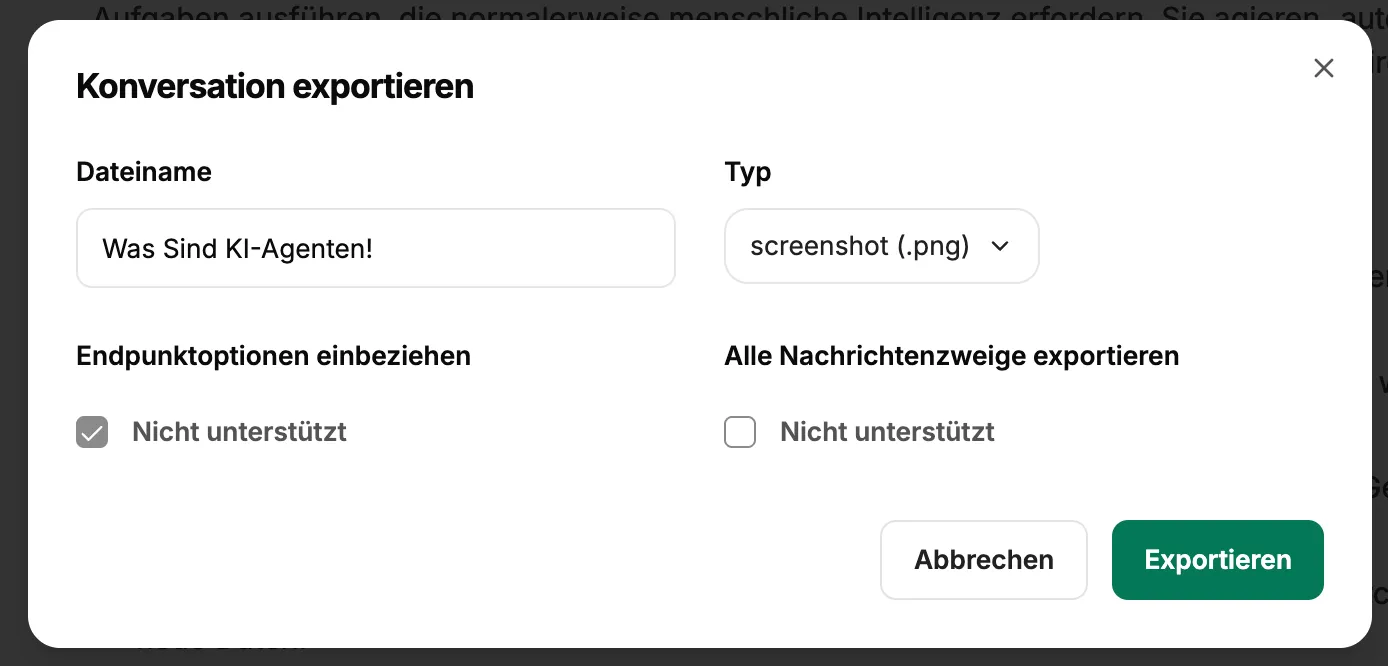Place cursor on "Was Sind KI-Agenten!" filename text
The width and height of the screenshot is (1388, 666).
point(237,248)
